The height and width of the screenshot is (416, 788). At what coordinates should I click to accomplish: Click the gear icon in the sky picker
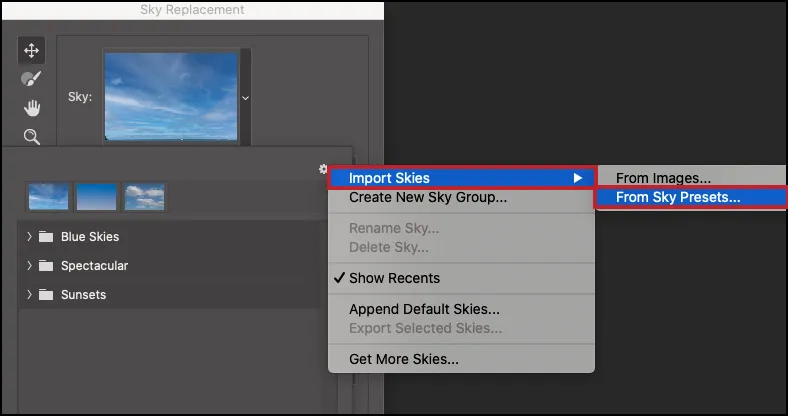click(x=322, y=170)
